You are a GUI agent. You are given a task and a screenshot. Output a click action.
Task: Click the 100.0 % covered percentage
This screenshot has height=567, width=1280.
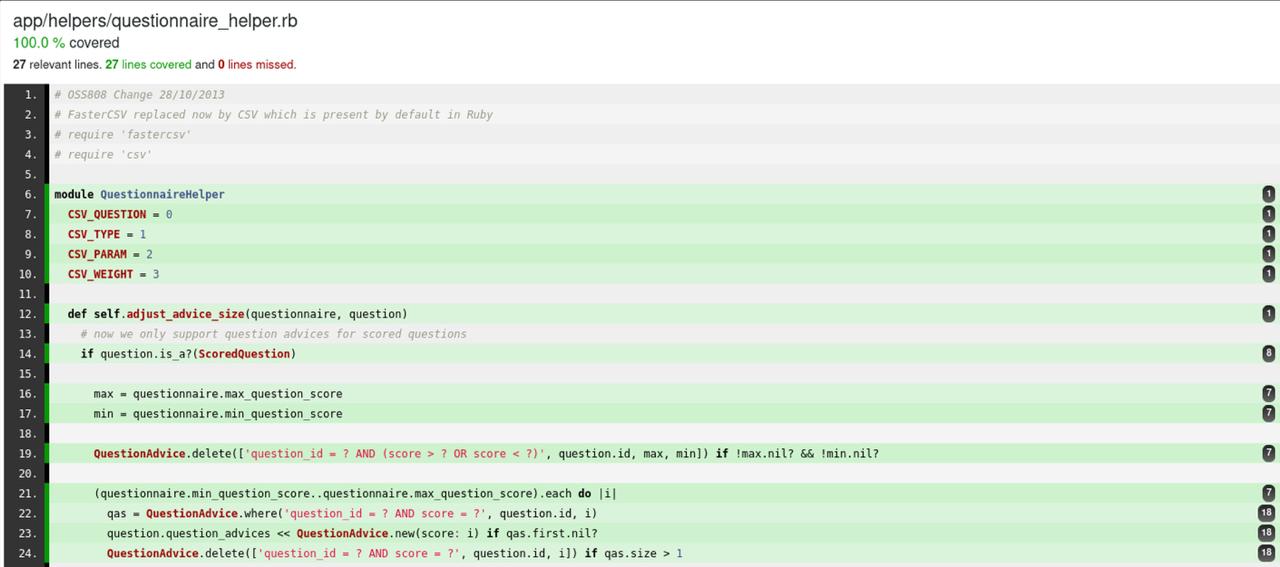[66, 43]
